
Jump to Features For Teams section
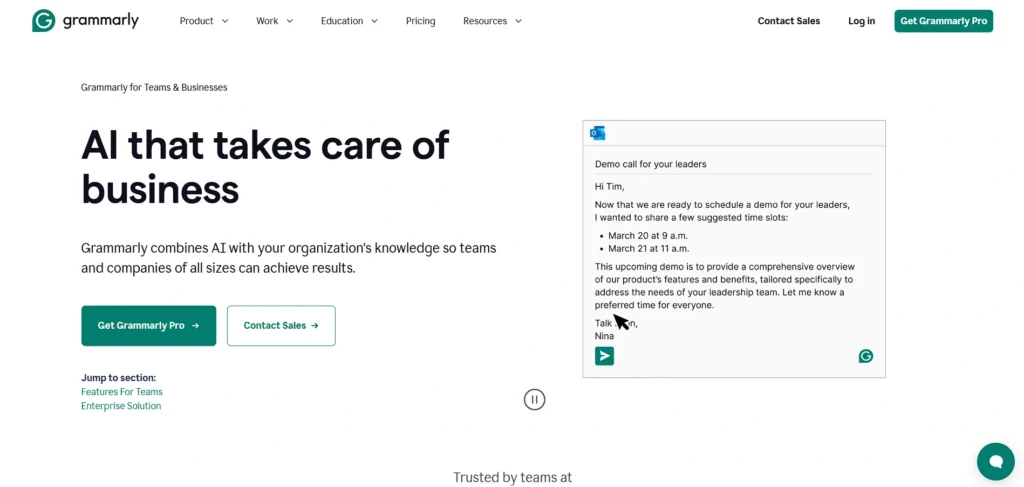(121, 392)
